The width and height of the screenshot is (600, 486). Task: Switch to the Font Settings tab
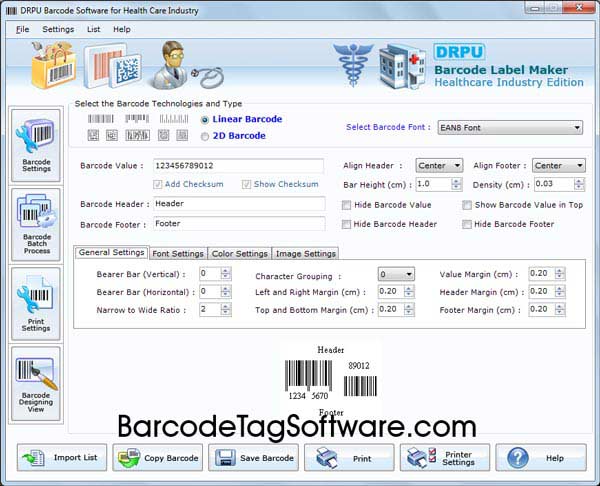click(178, 254)
